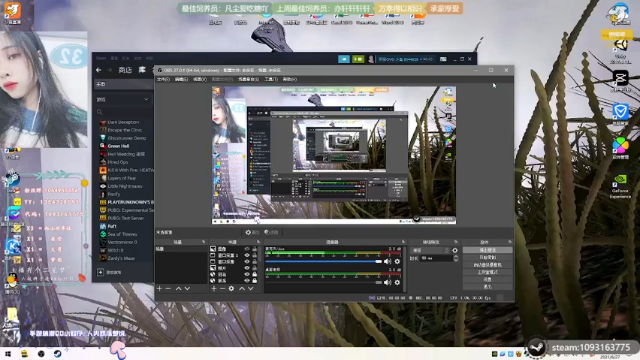Increase transition duration with stepper arrow
This screenshot has height=360, width=640.
[456, 257]
